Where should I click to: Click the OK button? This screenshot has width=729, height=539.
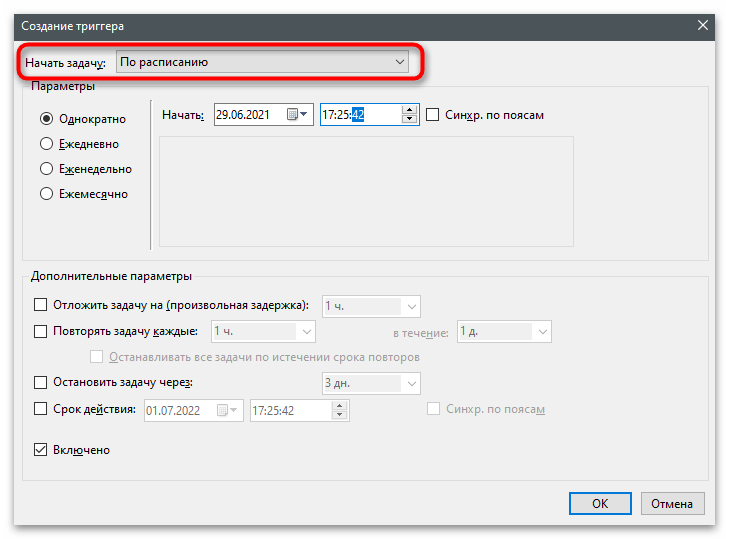[x=600, y=503]
